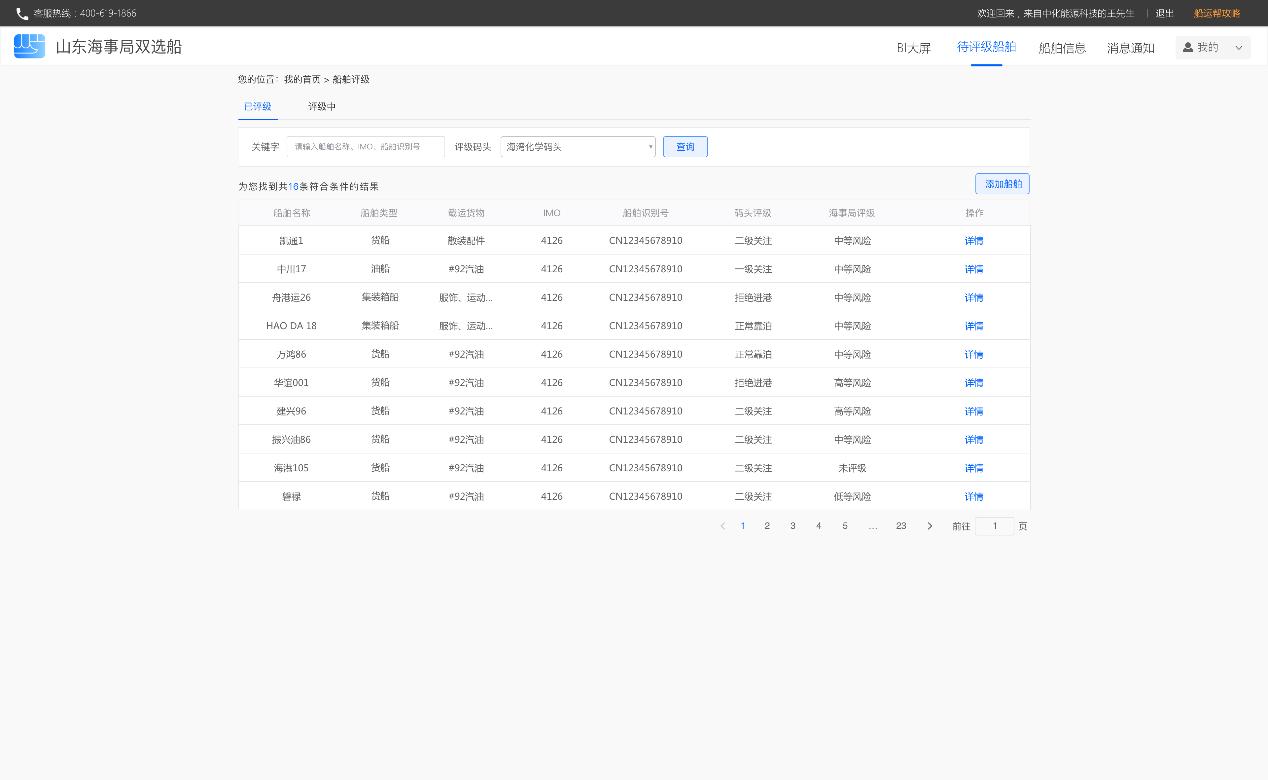Click the Shandong MSA ship logo icon
Image resolution: width=1268 pixels, height=780 pixels.
tap(29, 46)
